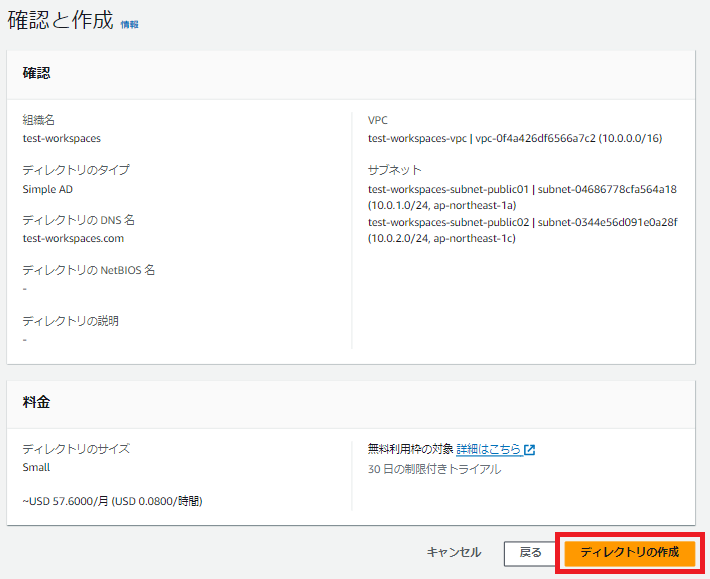Viewport: 710px width, 579px height.
Task: Click the 確認と作成 page heading
Action: 60,20
